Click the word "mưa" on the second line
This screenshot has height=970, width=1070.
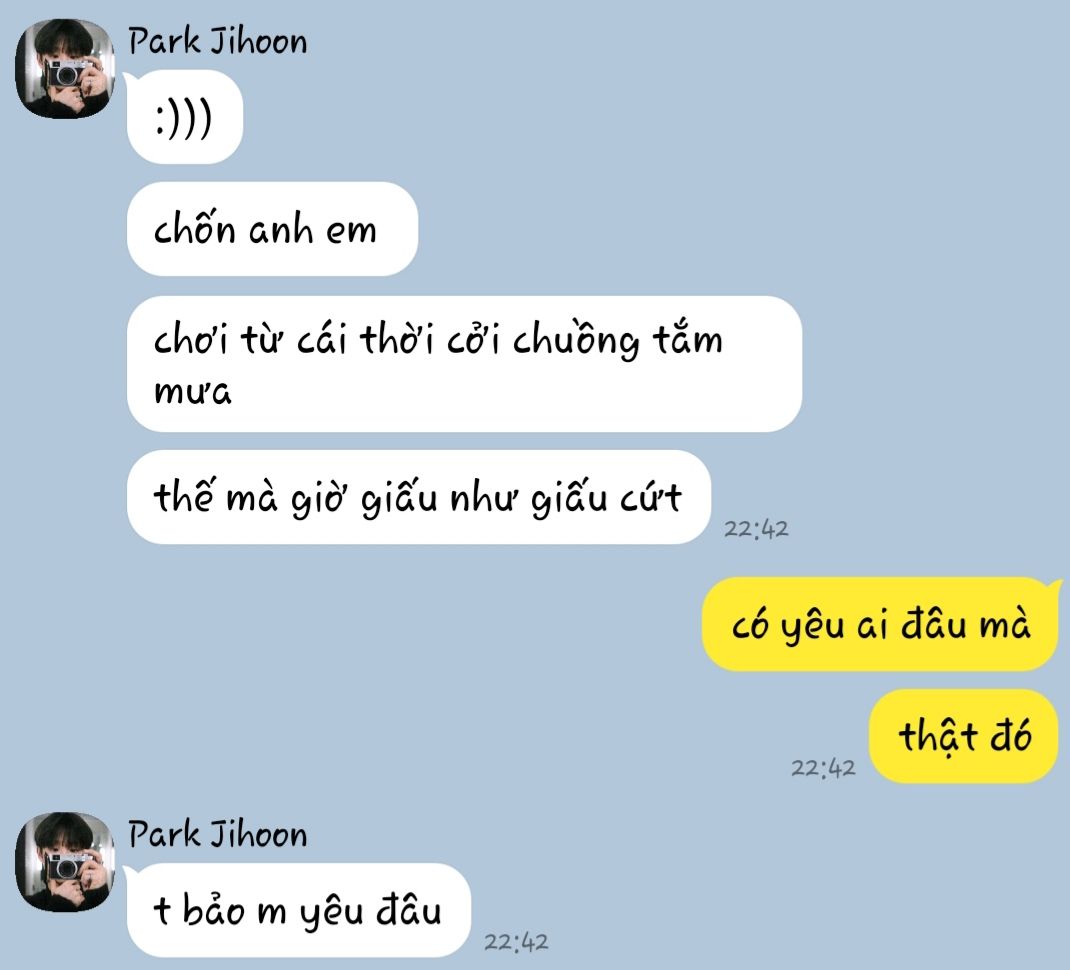(192, 392)
